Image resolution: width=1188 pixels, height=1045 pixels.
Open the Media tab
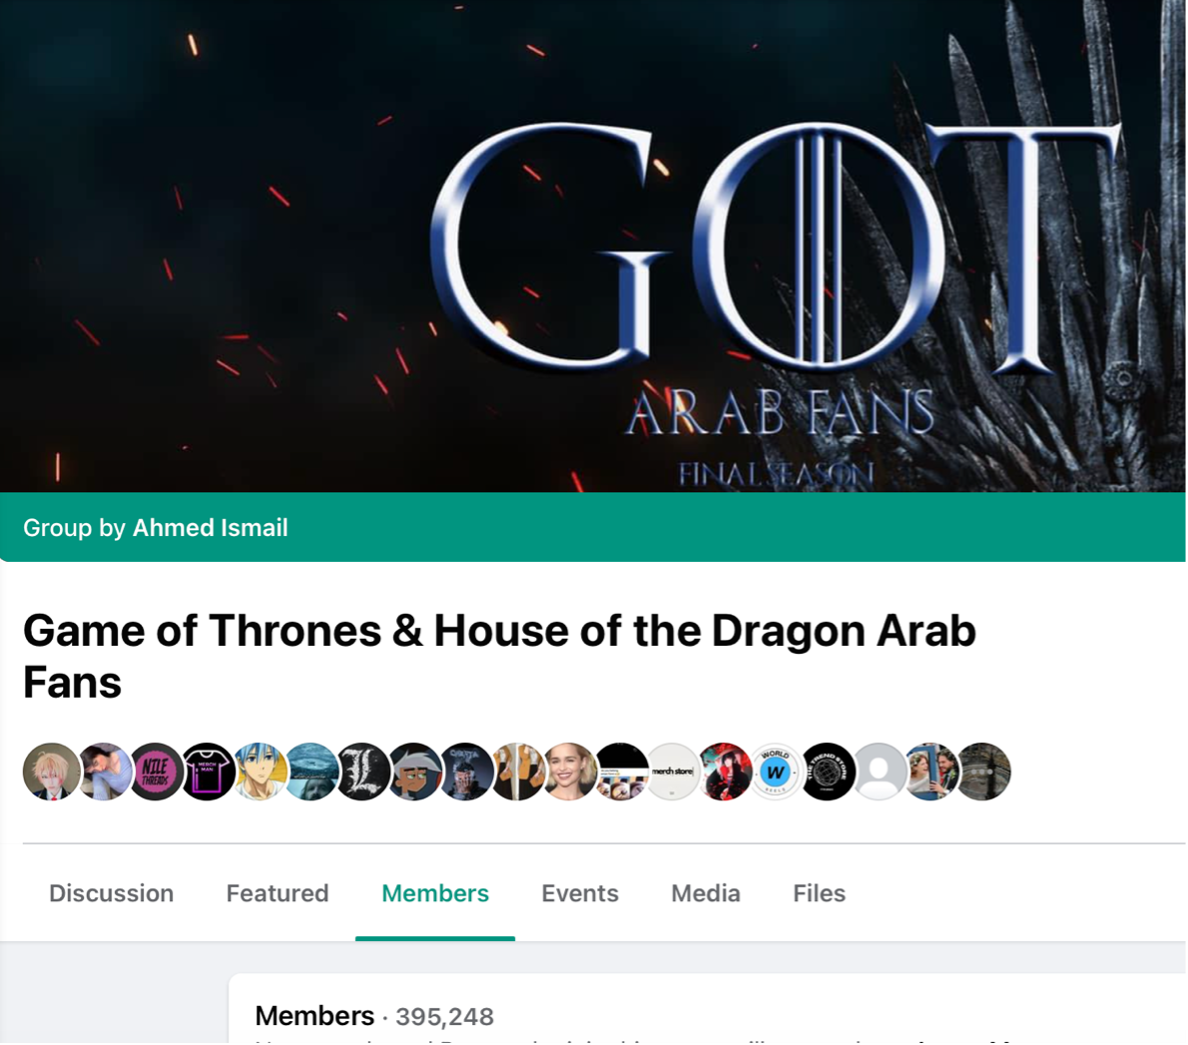705,893
